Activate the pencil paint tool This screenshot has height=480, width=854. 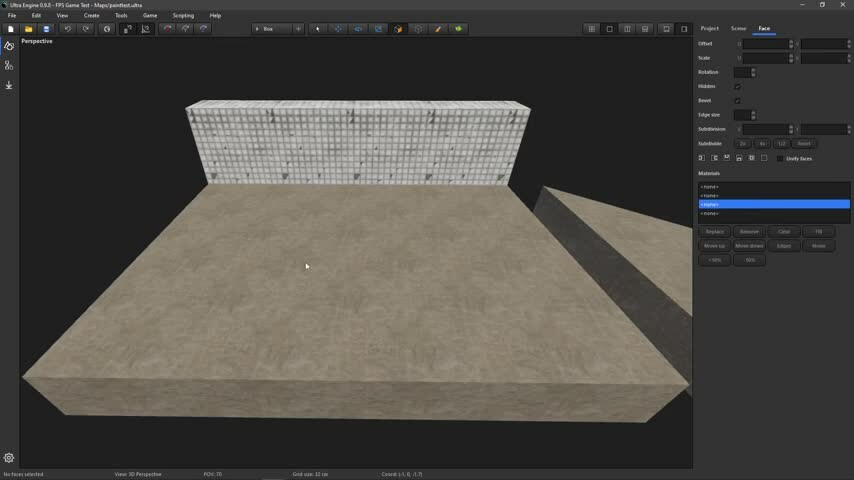(x=438, y=29)
